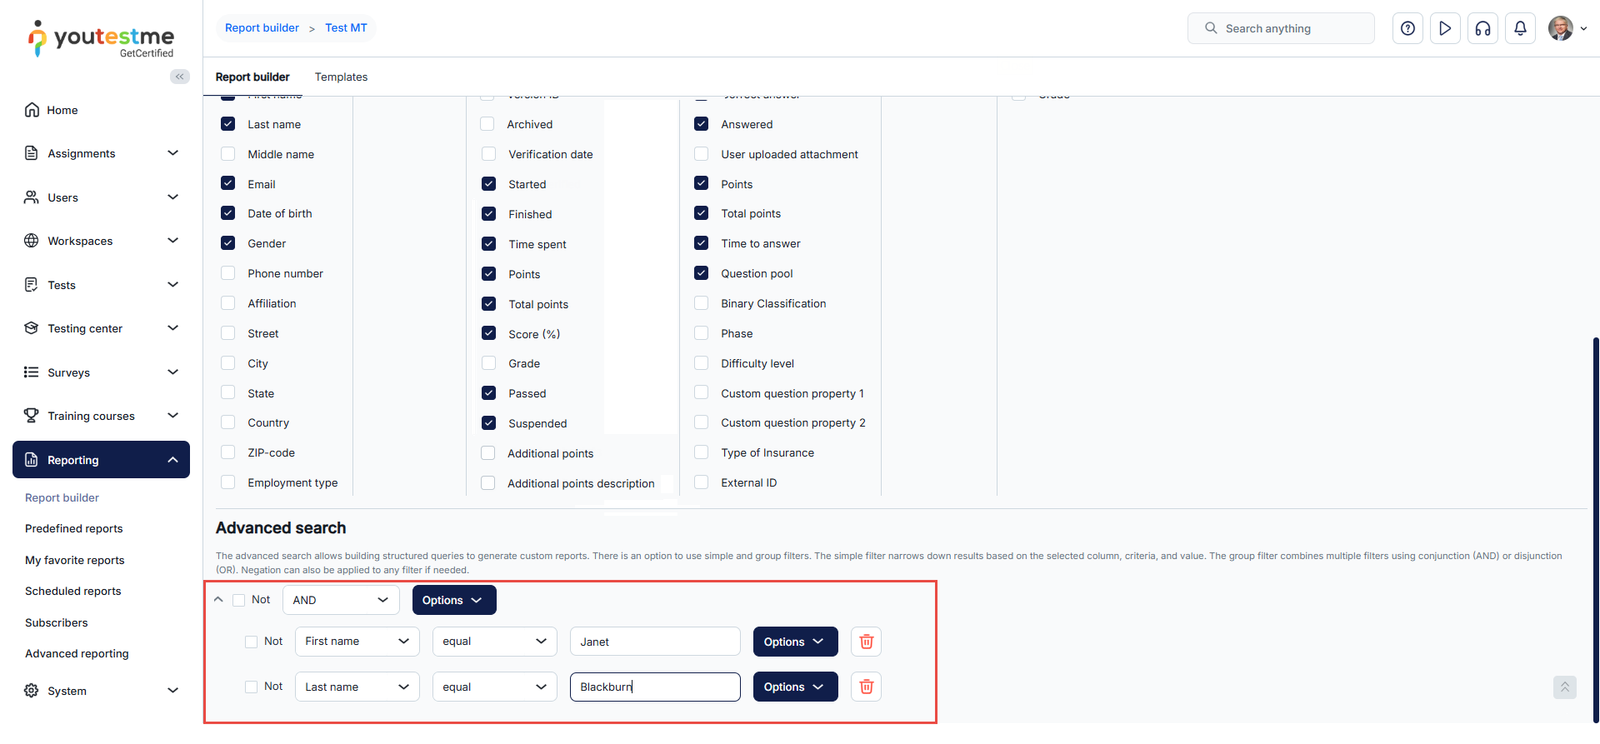Click the scroll-to-top arrow button
The image size is (1600, 744).
tap(1565, 687)
